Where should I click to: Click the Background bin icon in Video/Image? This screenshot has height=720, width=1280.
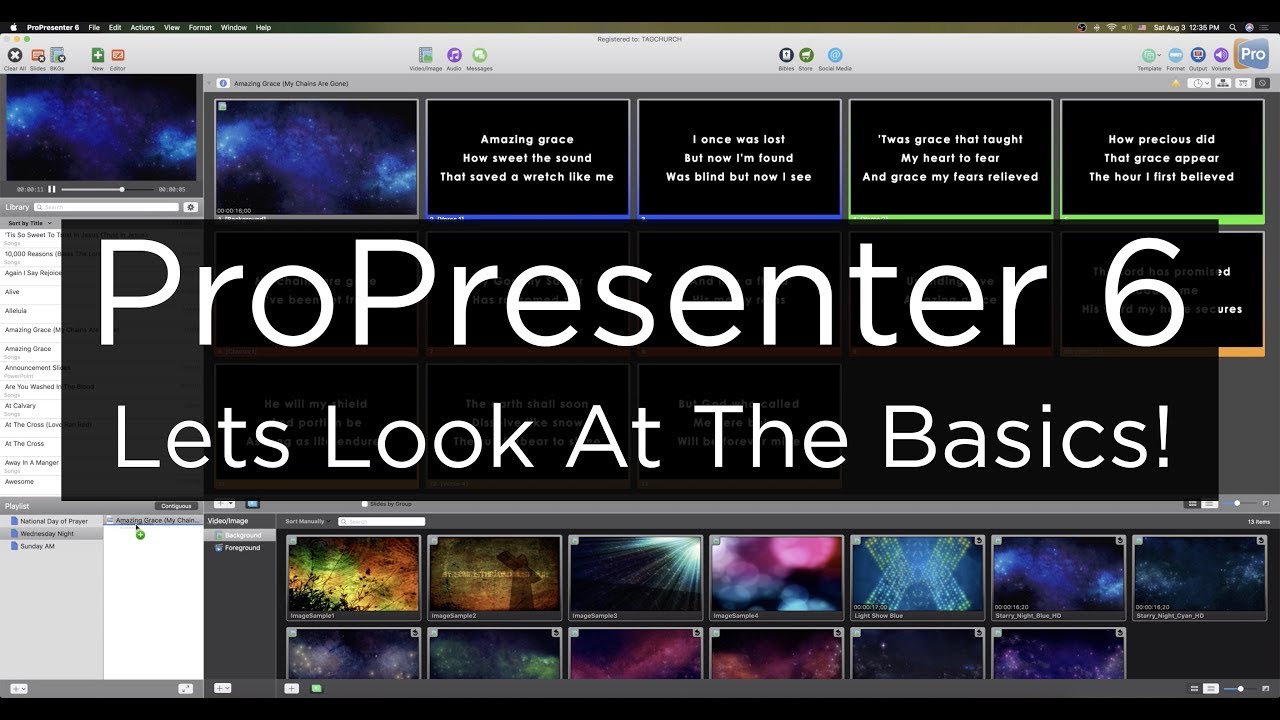(219, 535)
